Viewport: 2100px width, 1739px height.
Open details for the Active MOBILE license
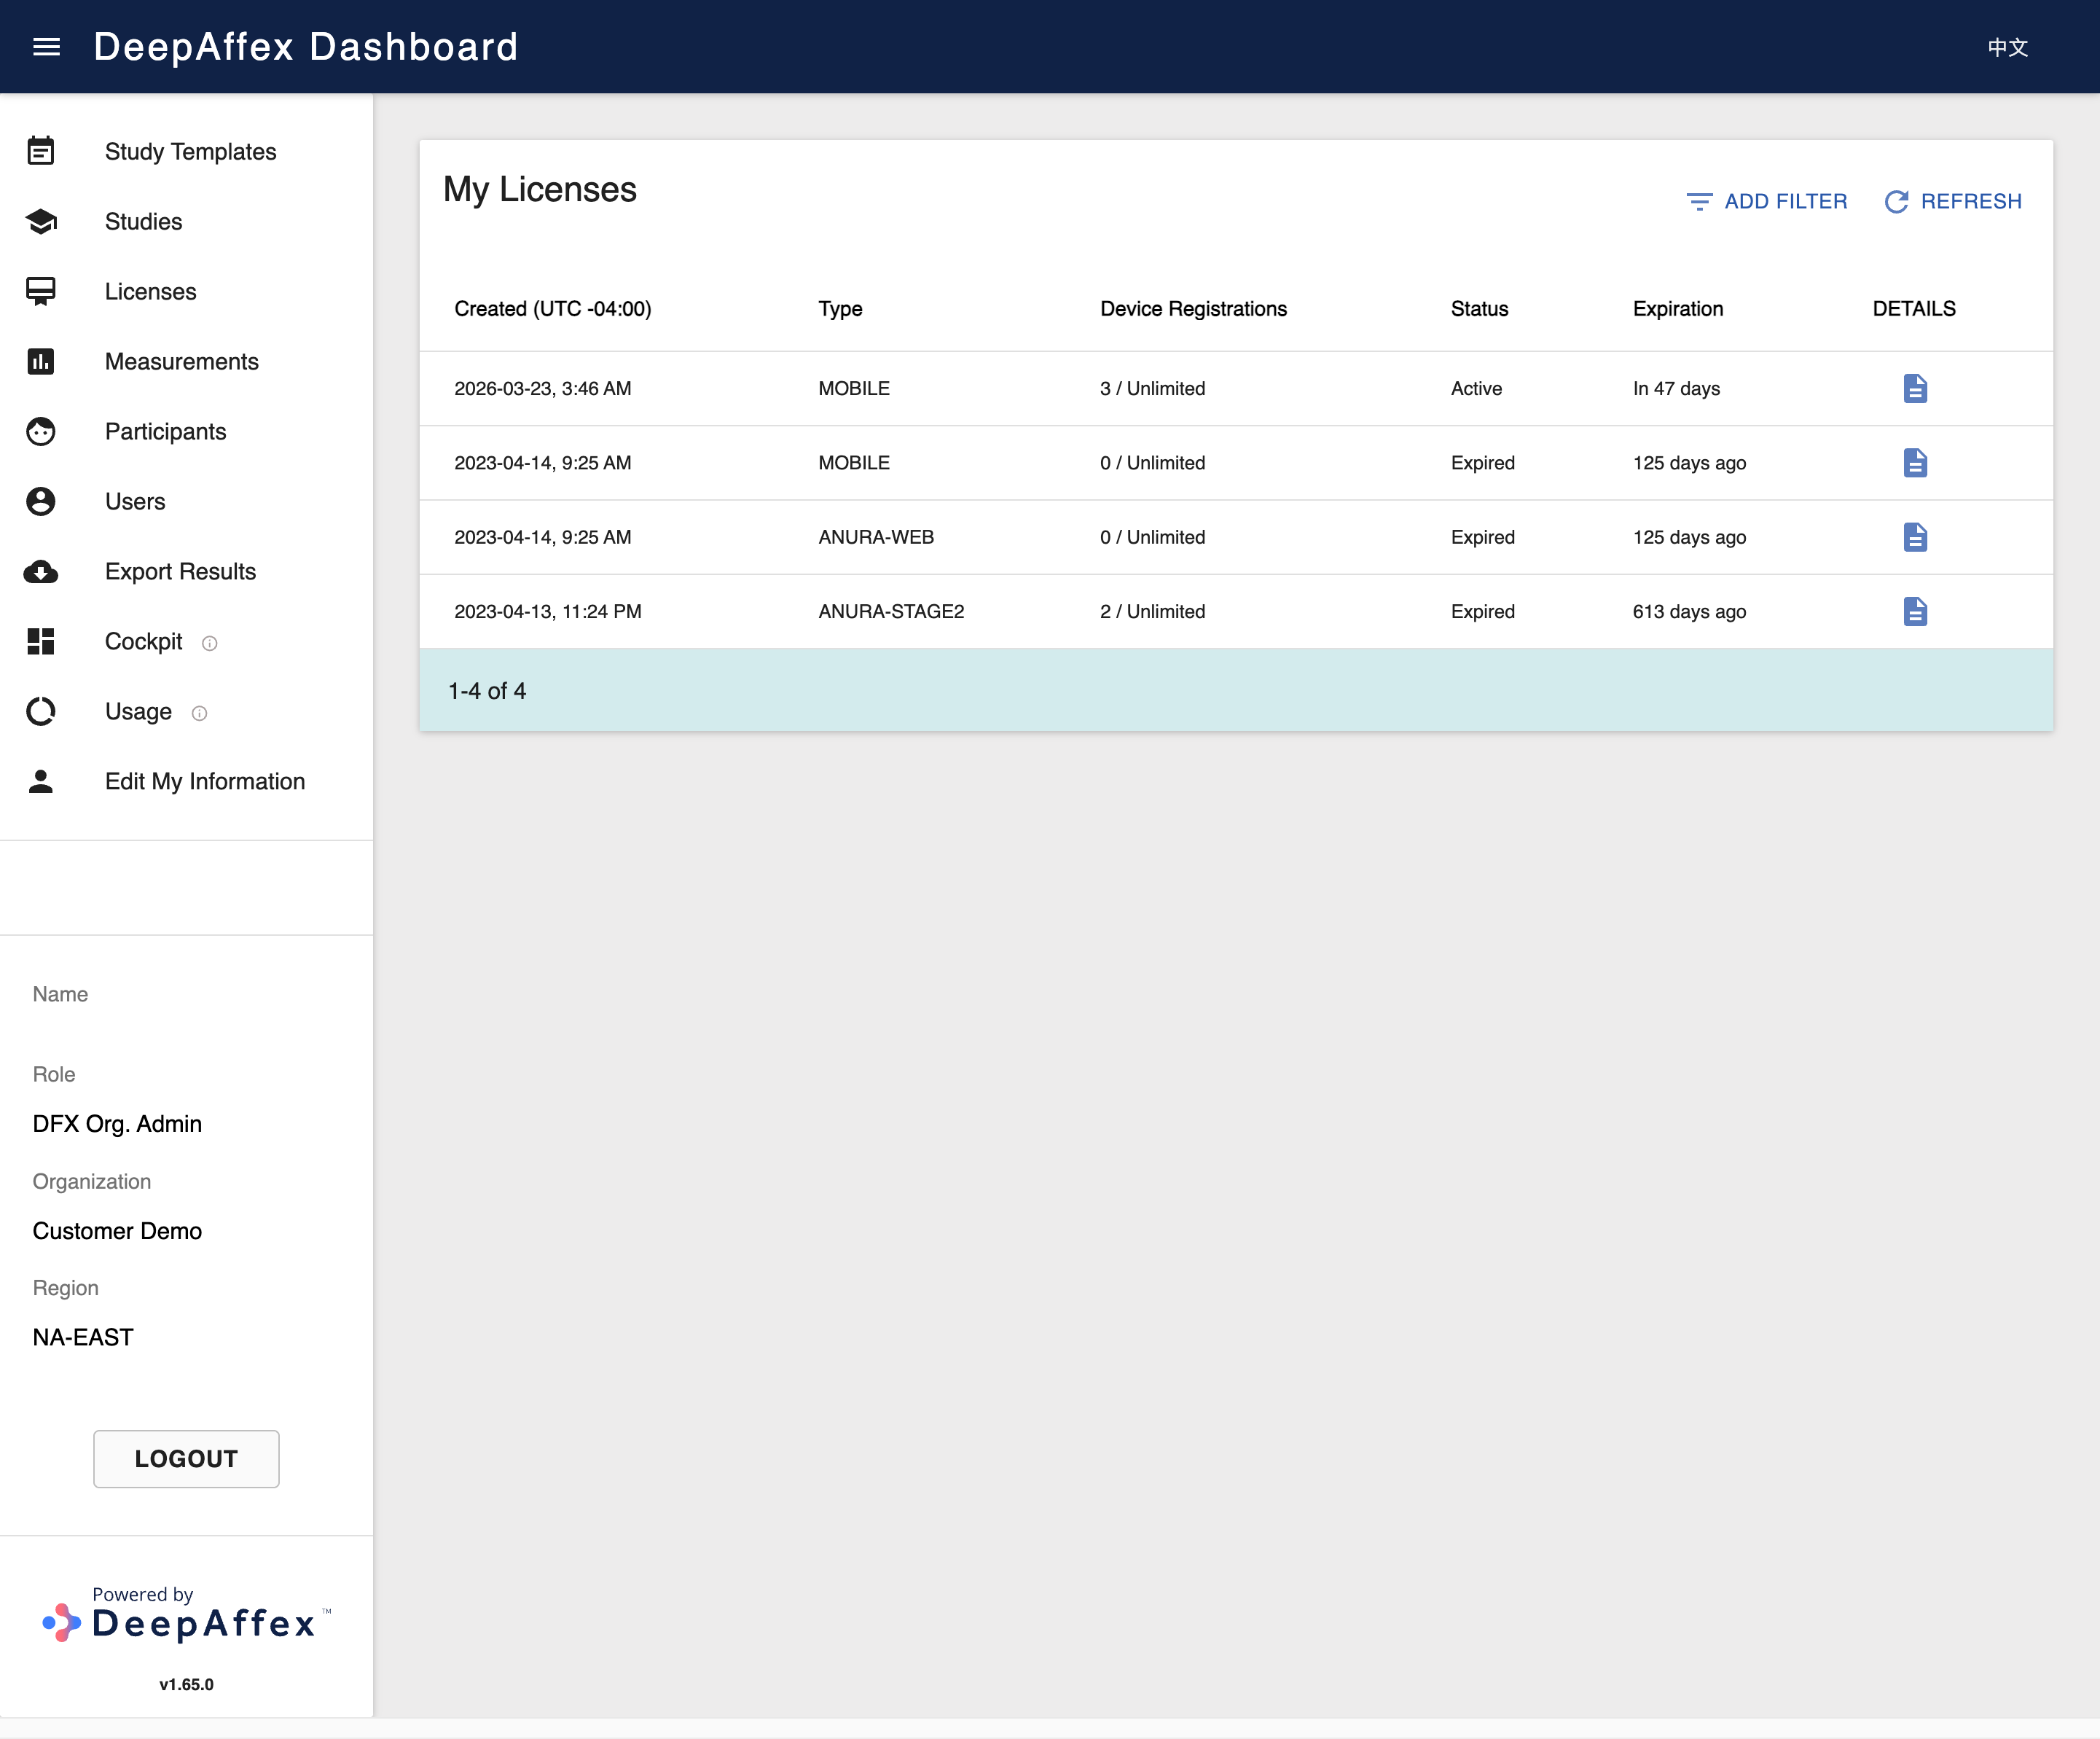coord(1915,388)
